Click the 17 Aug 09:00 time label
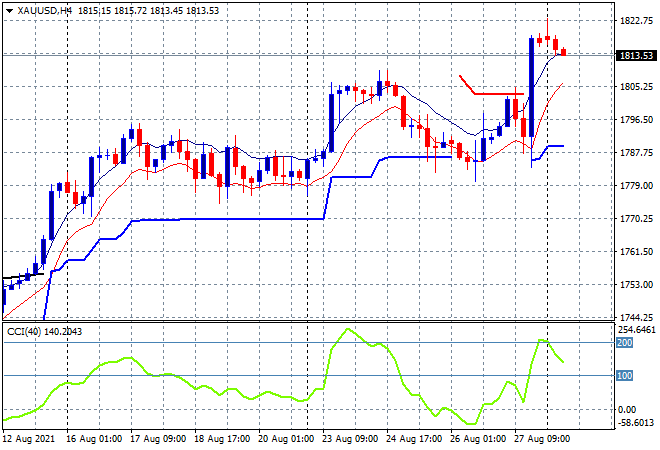The height and width of the screenshot is (450, 660). tap(158, 439)
